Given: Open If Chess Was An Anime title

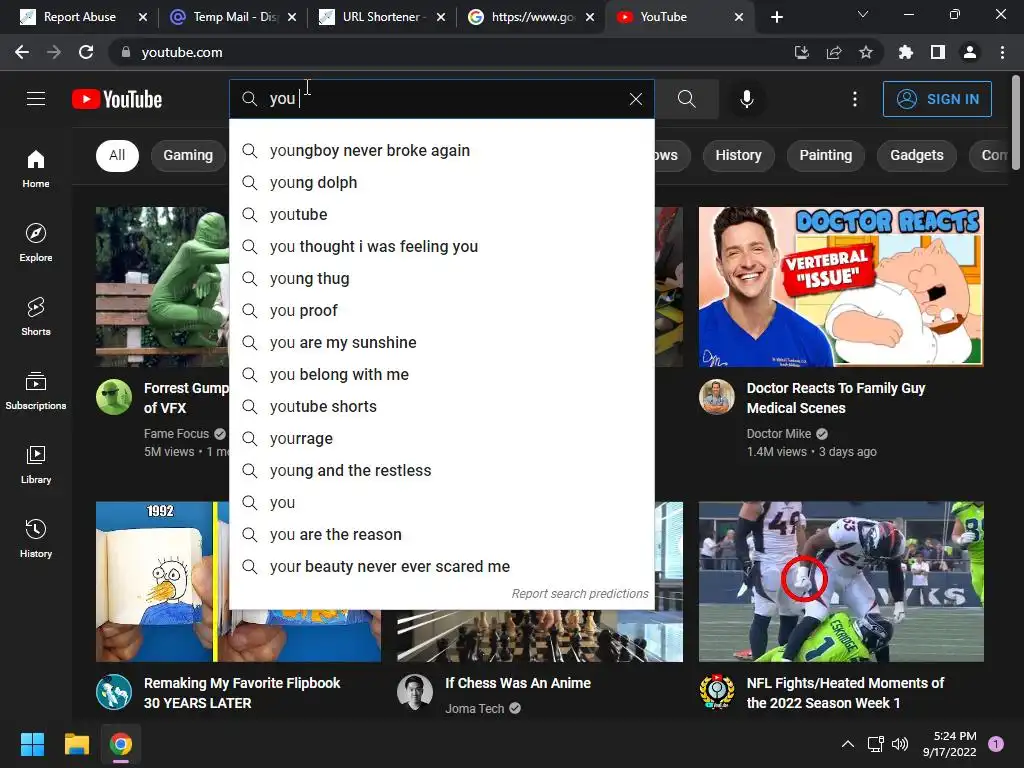Looking at the screenshot, I should (518, 683).
